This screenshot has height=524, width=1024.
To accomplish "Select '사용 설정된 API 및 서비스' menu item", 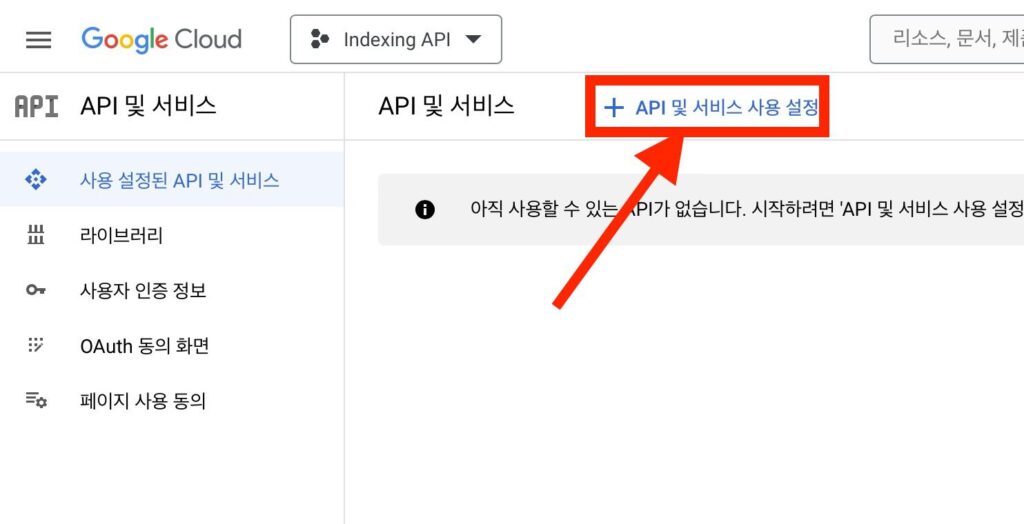I will pos(179,180).
